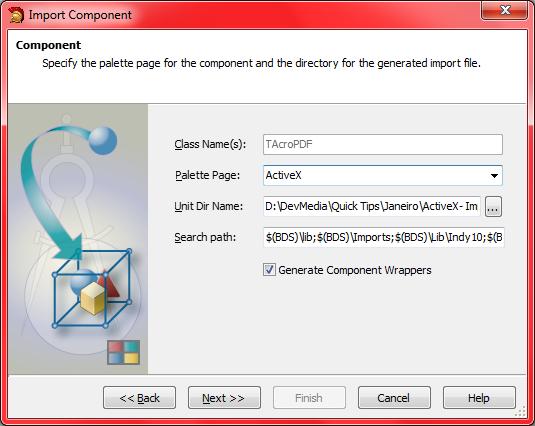Image resolution: width=535 pixels, height=426 pixels.
Task: Click the Delphi helmet icon in title bar
Action: [16, 15]
